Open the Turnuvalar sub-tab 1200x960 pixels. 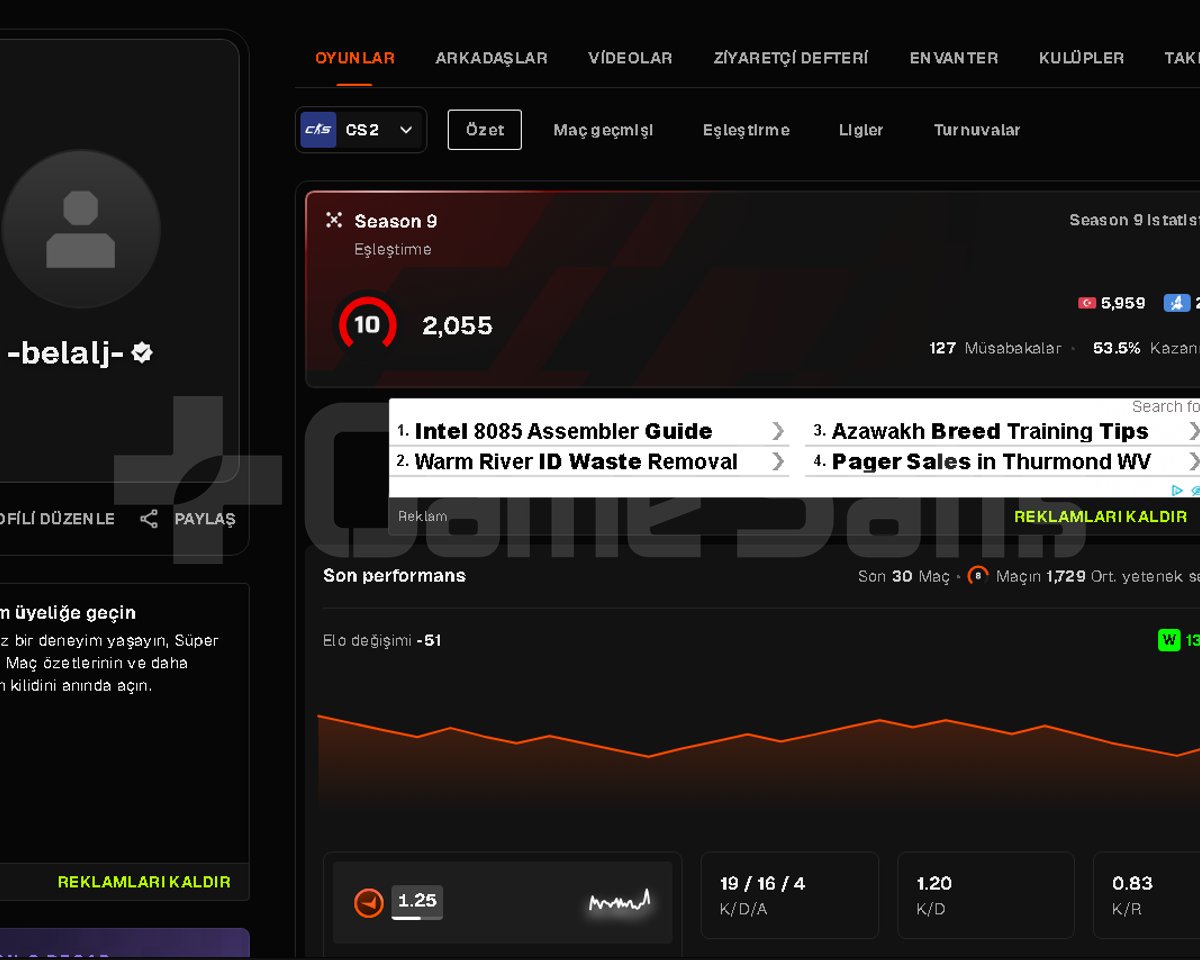(977, 130)
